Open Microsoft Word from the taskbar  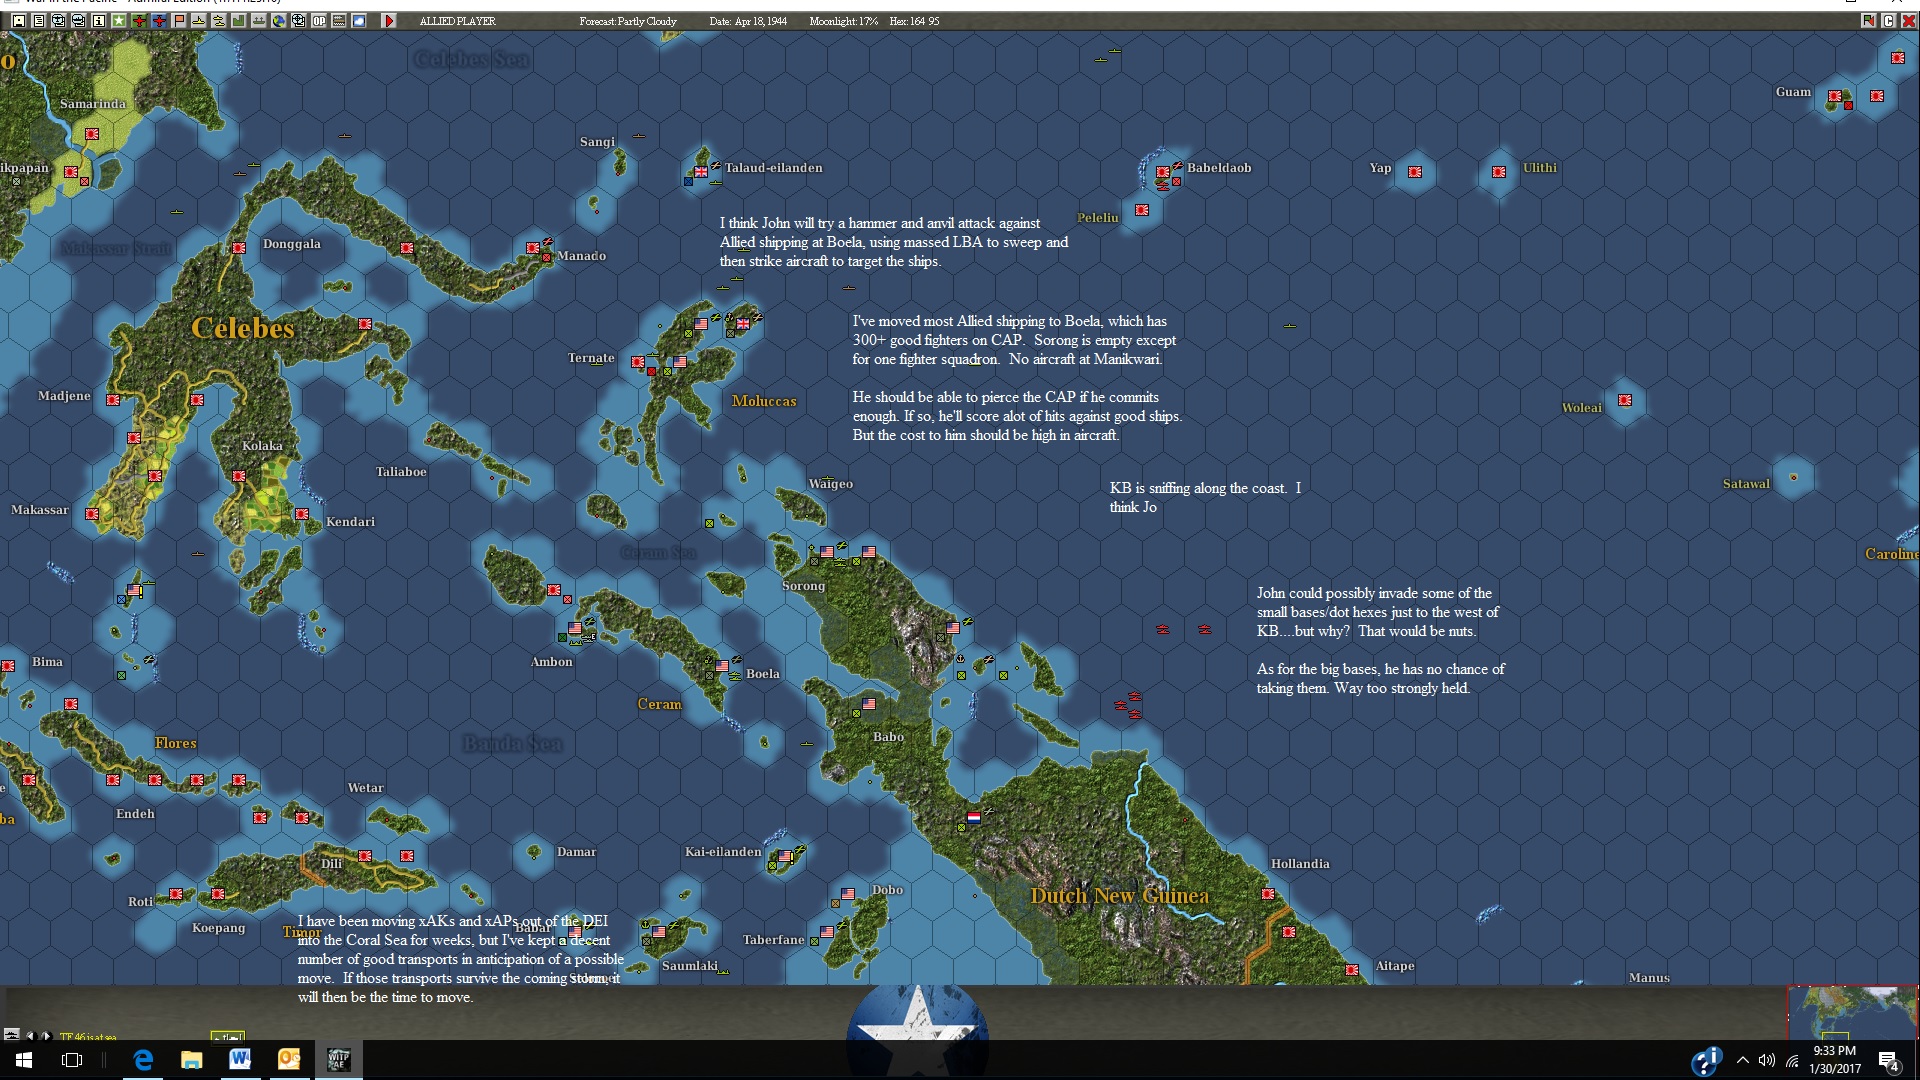(240, 1059)
